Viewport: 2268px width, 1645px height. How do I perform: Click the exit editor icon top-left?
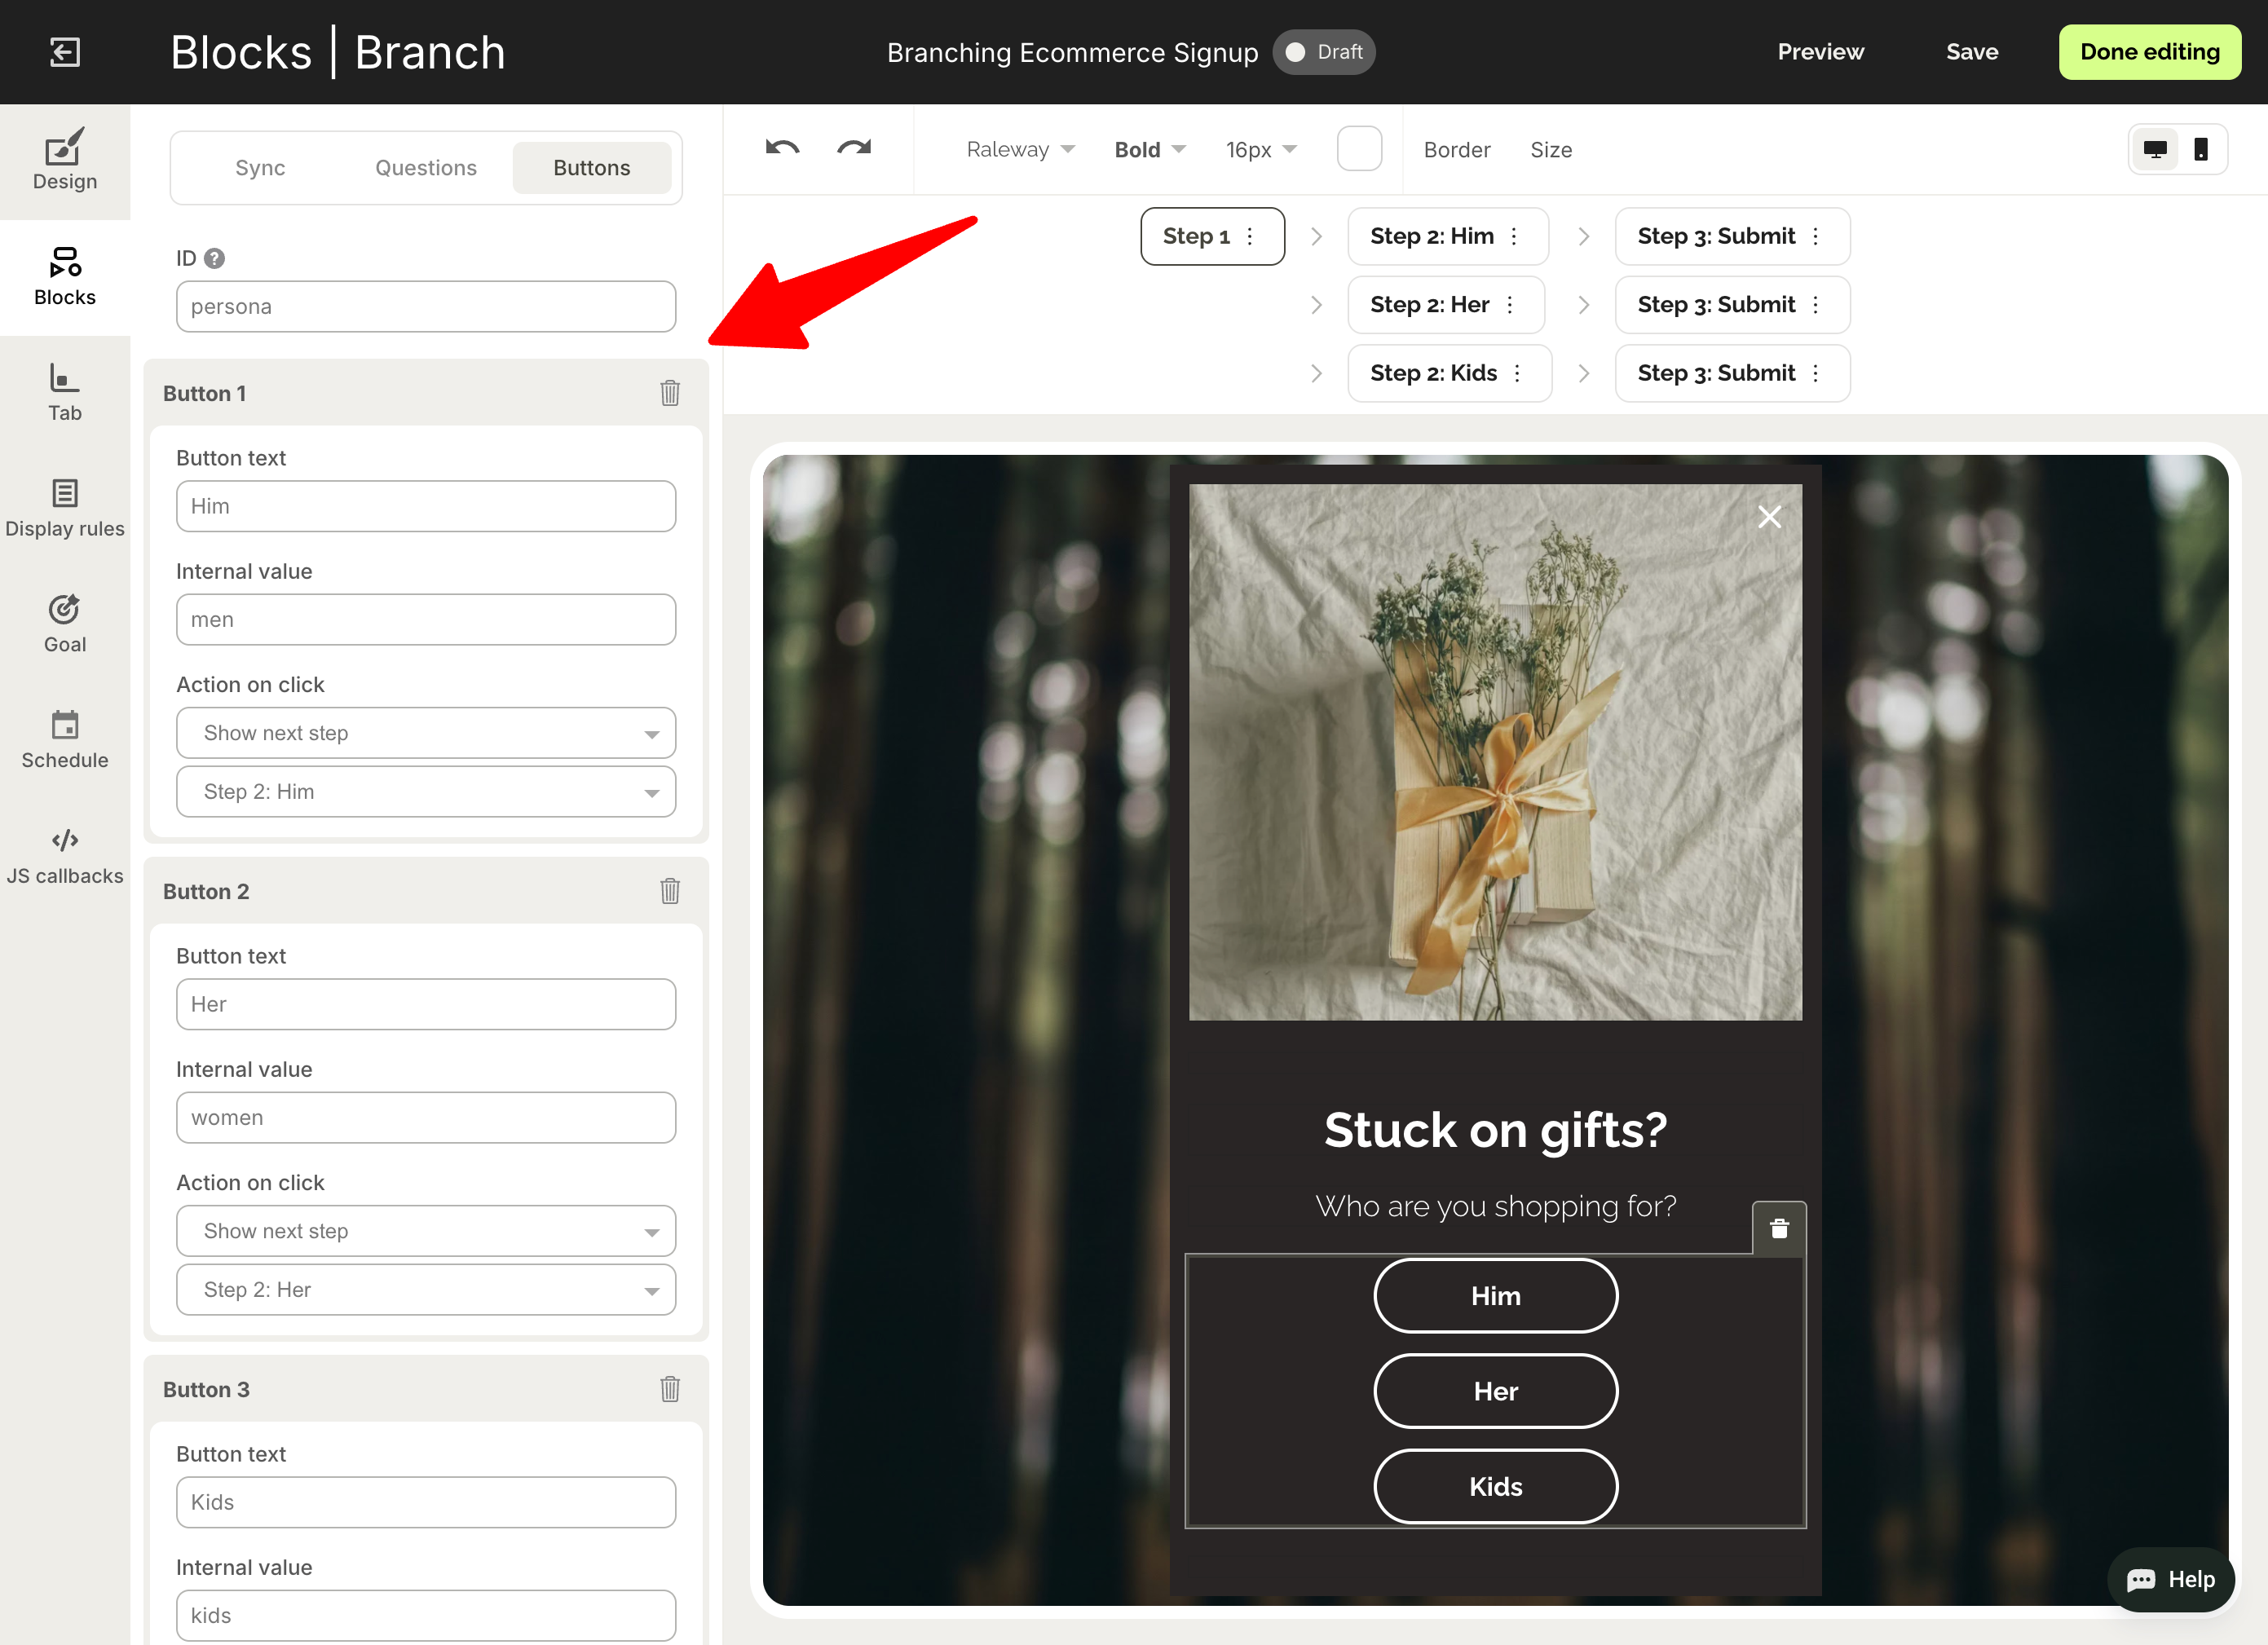(65, 52)
